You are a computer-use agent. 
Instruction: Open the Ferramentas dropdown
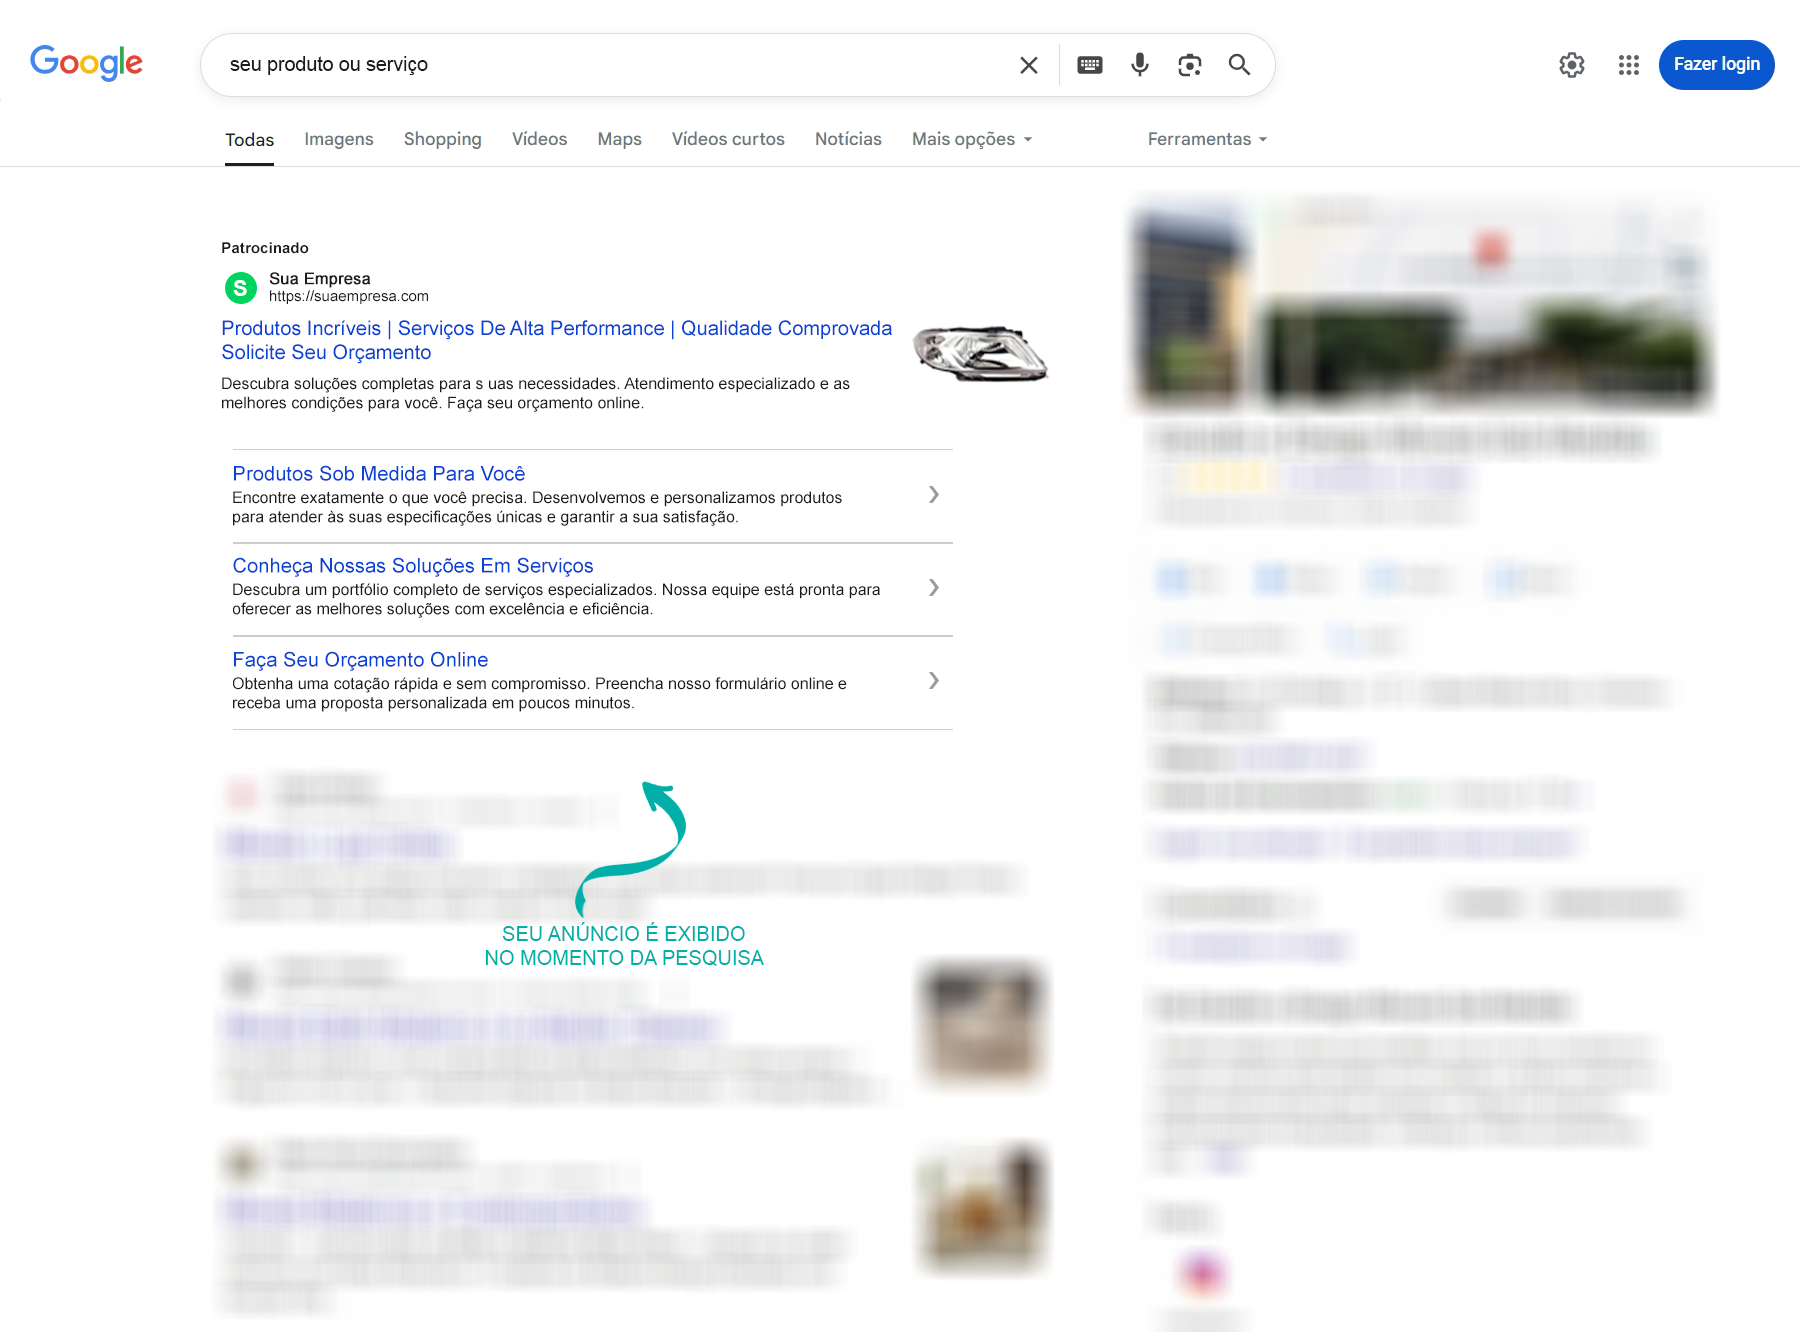pyautogui.click(x=1207, y=139)
